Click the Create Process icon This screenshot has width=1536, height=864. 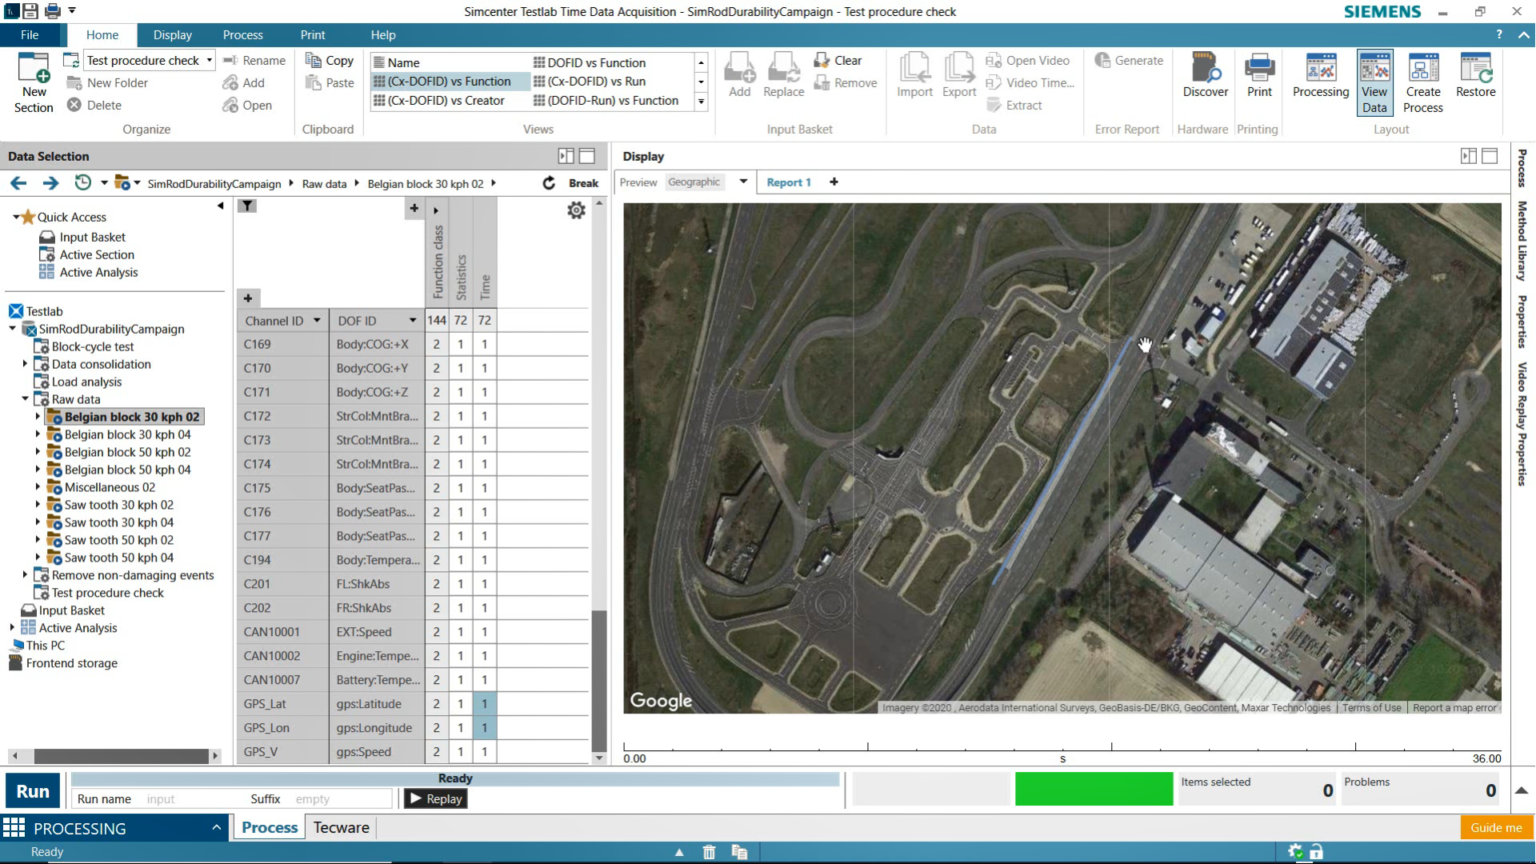[1422, 82]
